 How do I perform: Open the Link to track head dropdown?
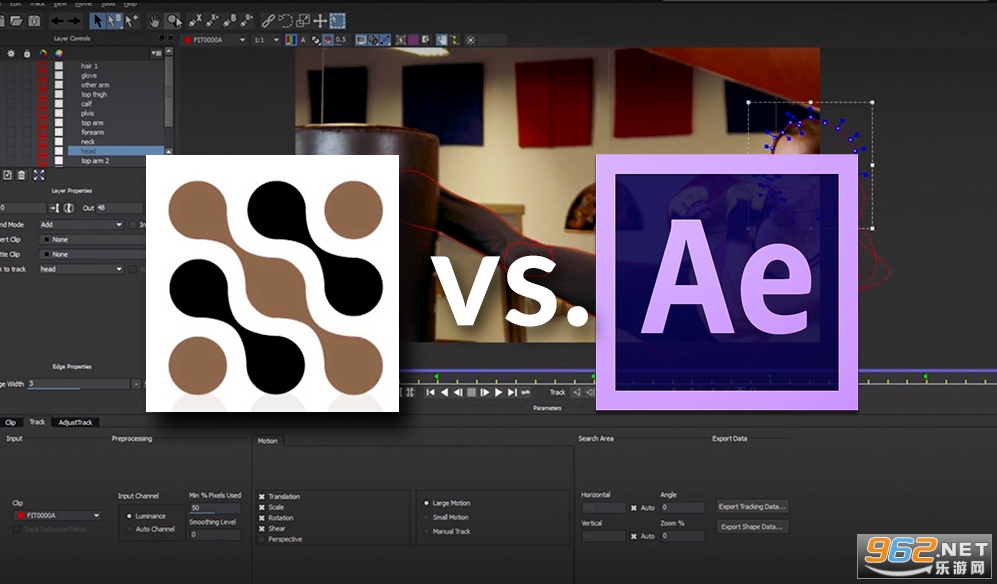(81, 269)
